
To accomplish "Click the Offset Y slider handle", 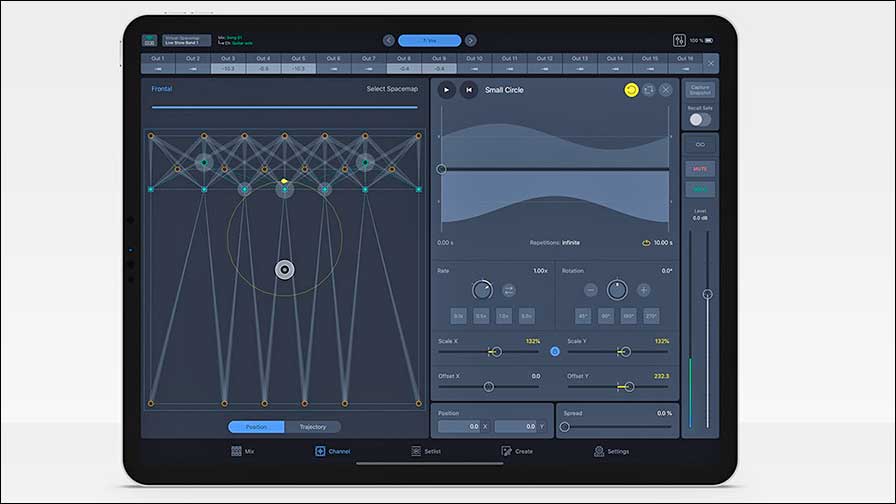I will coord(629,387).
